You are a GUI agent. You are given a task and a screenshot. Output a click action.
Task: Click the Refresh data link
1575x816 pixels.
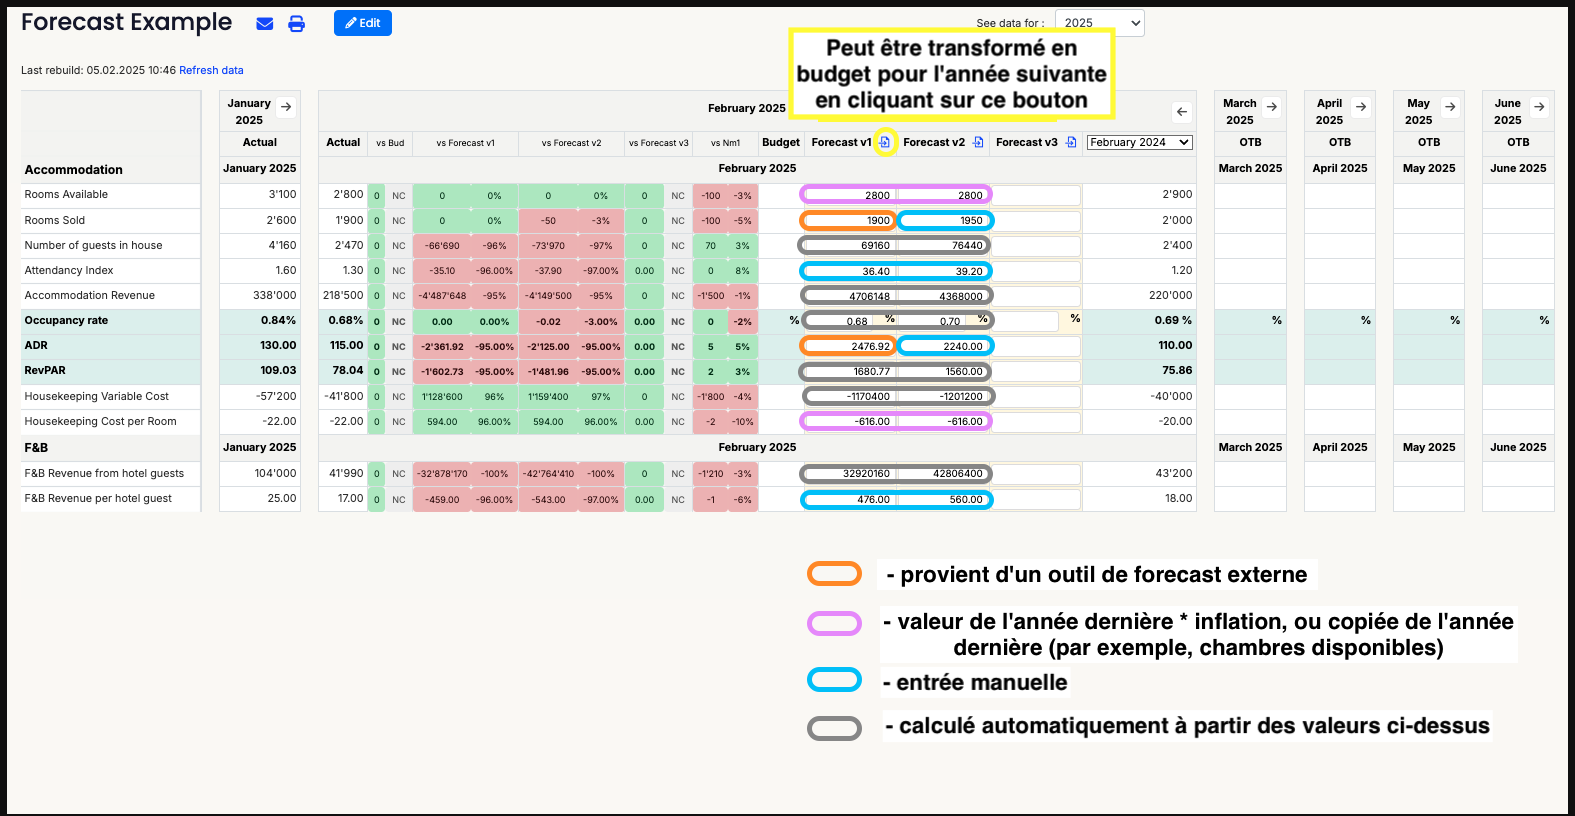click(211, 70)
